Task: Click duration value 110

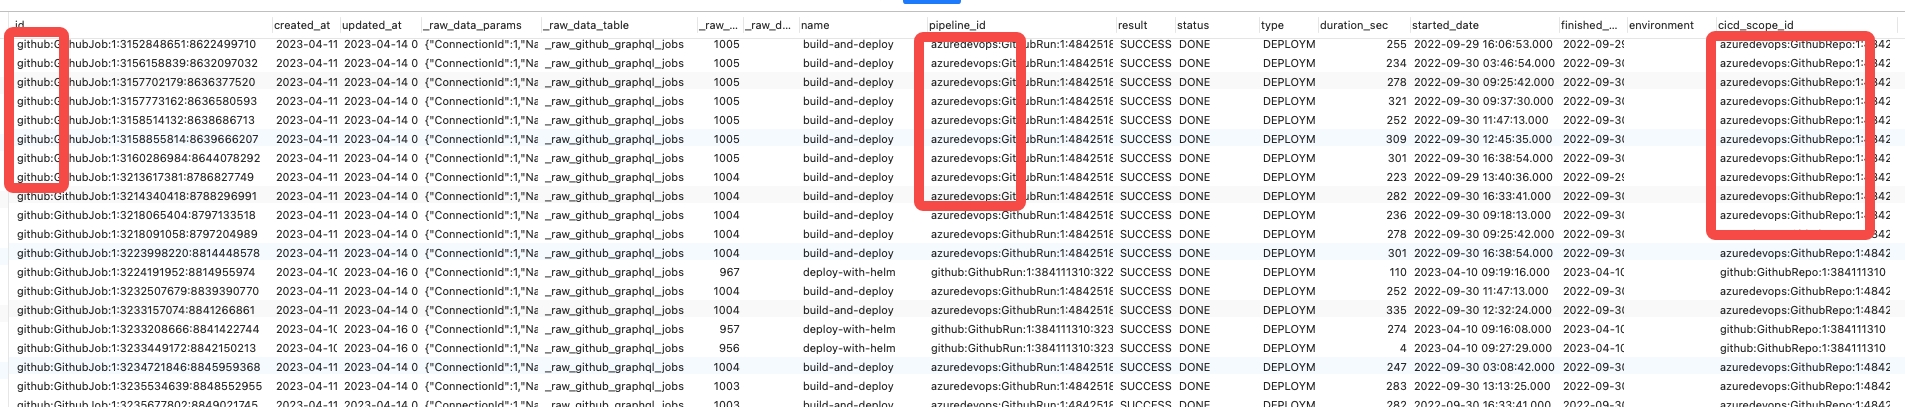Action: [1398, 272]
